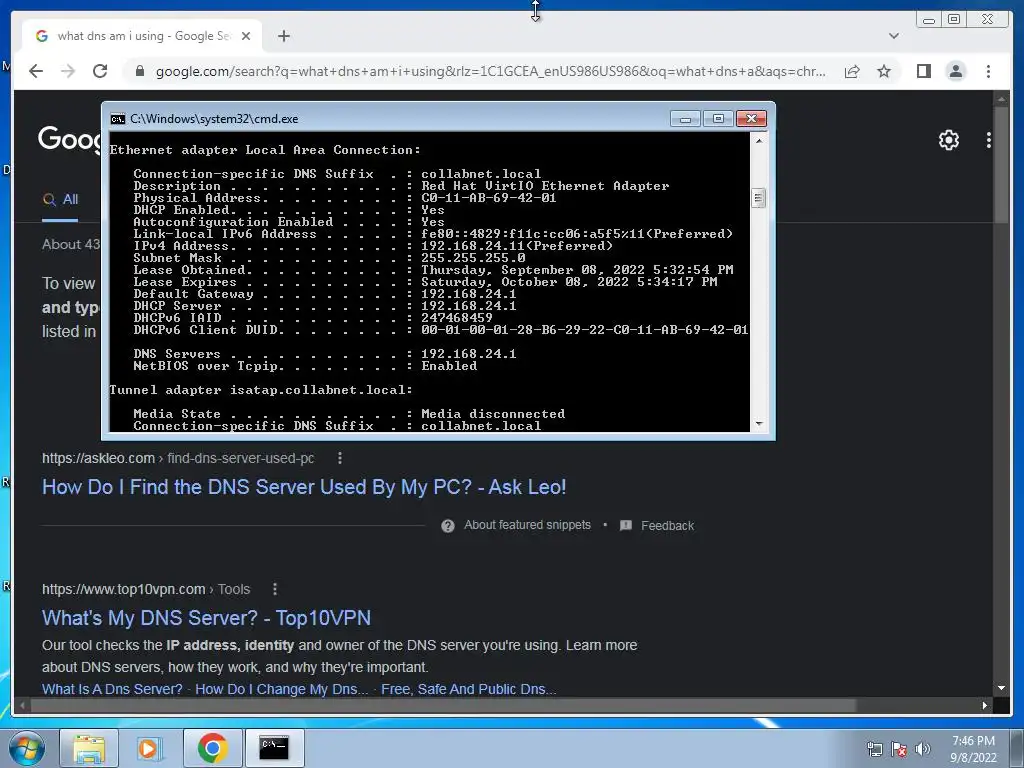Click Default Gateway line in cmd

point(325,294)
